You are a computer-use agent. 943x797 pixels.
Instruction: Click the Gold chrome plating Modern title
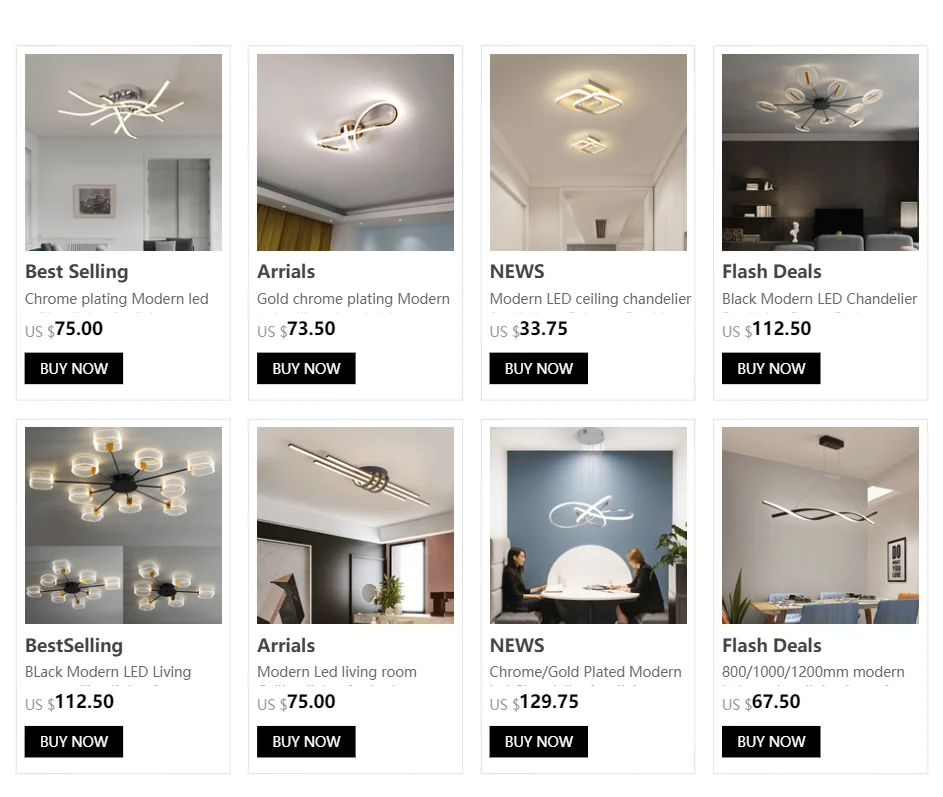click(x=354, y=299)
